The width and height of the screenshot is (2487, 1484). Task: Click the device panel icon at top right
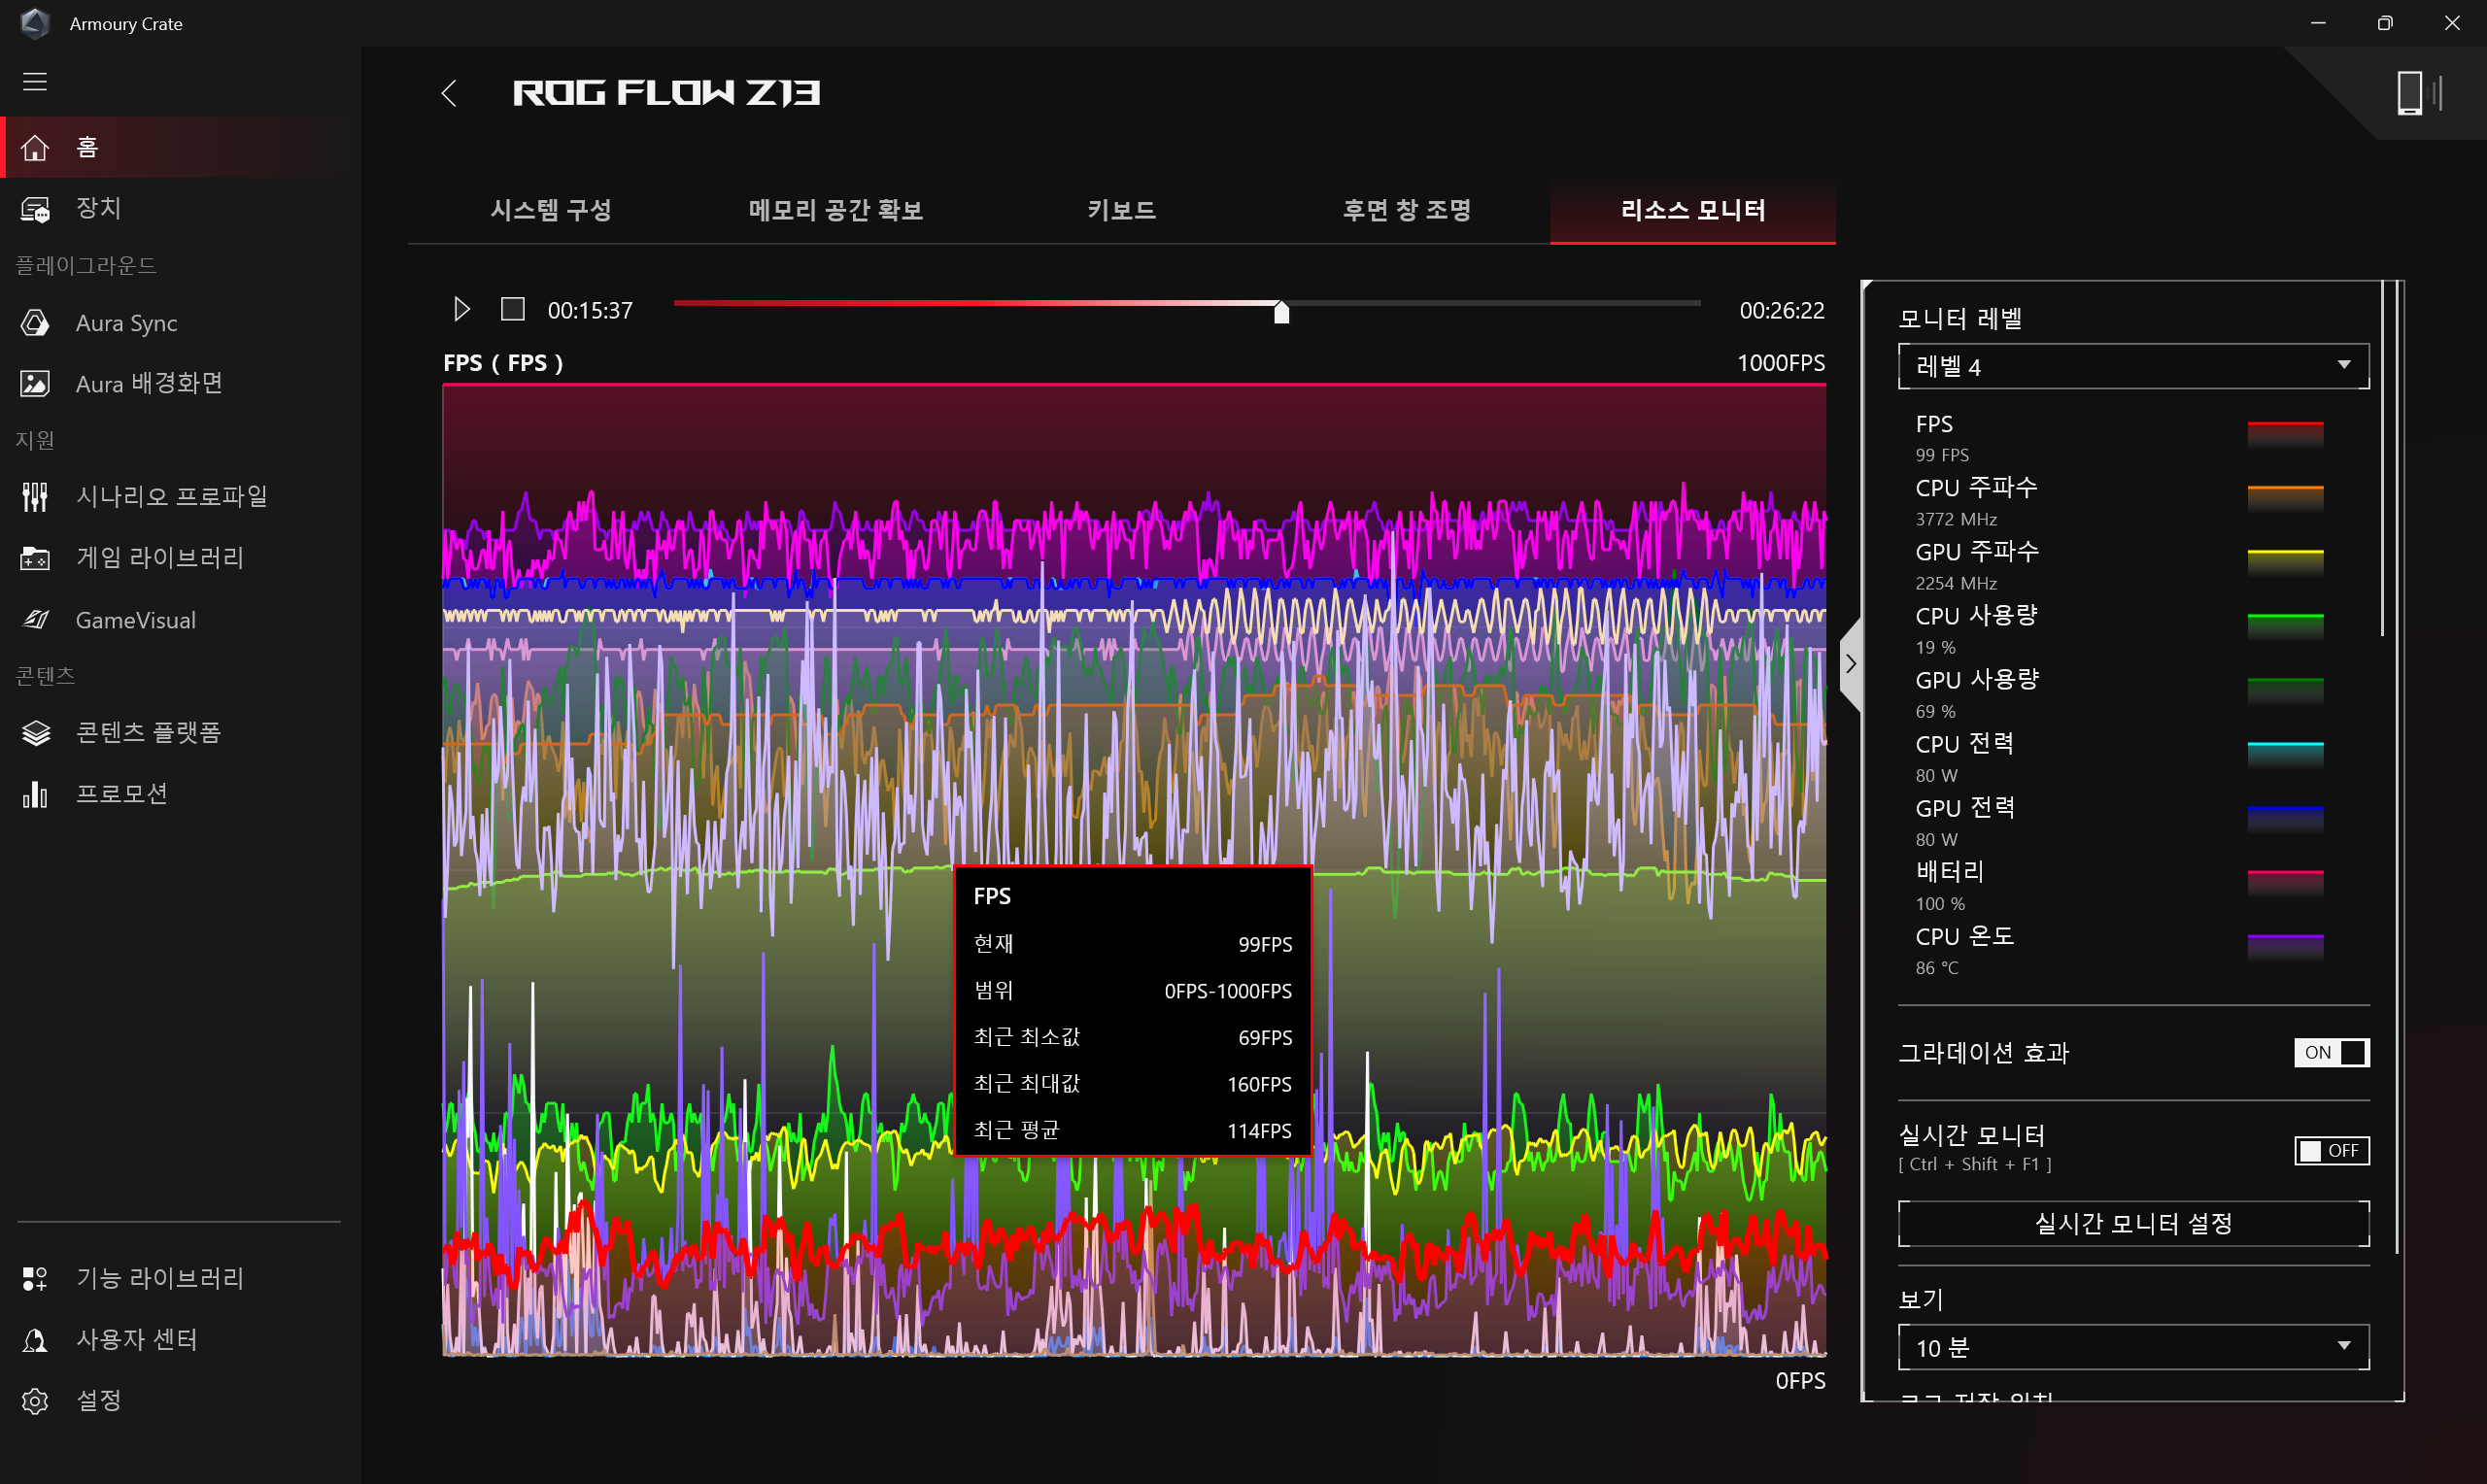coord(2419,94)
